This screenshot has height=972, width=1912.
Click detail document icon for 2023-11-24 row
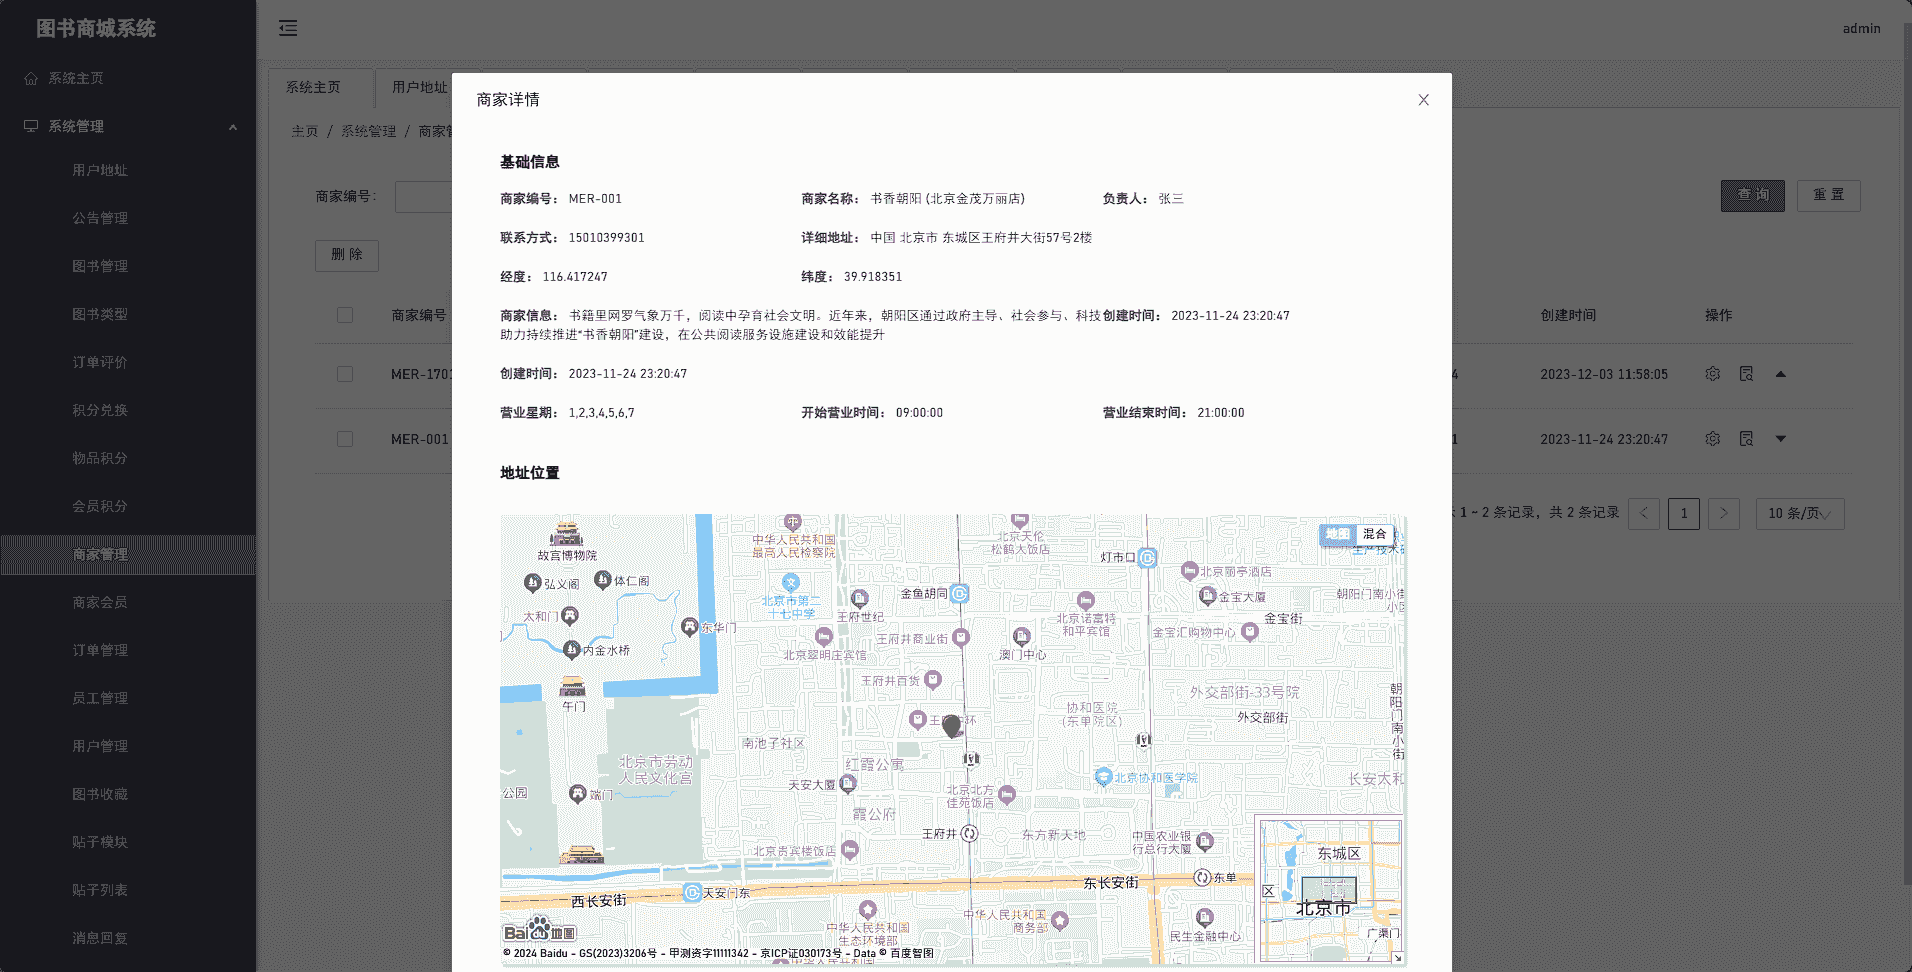(x=1746, y=439)
